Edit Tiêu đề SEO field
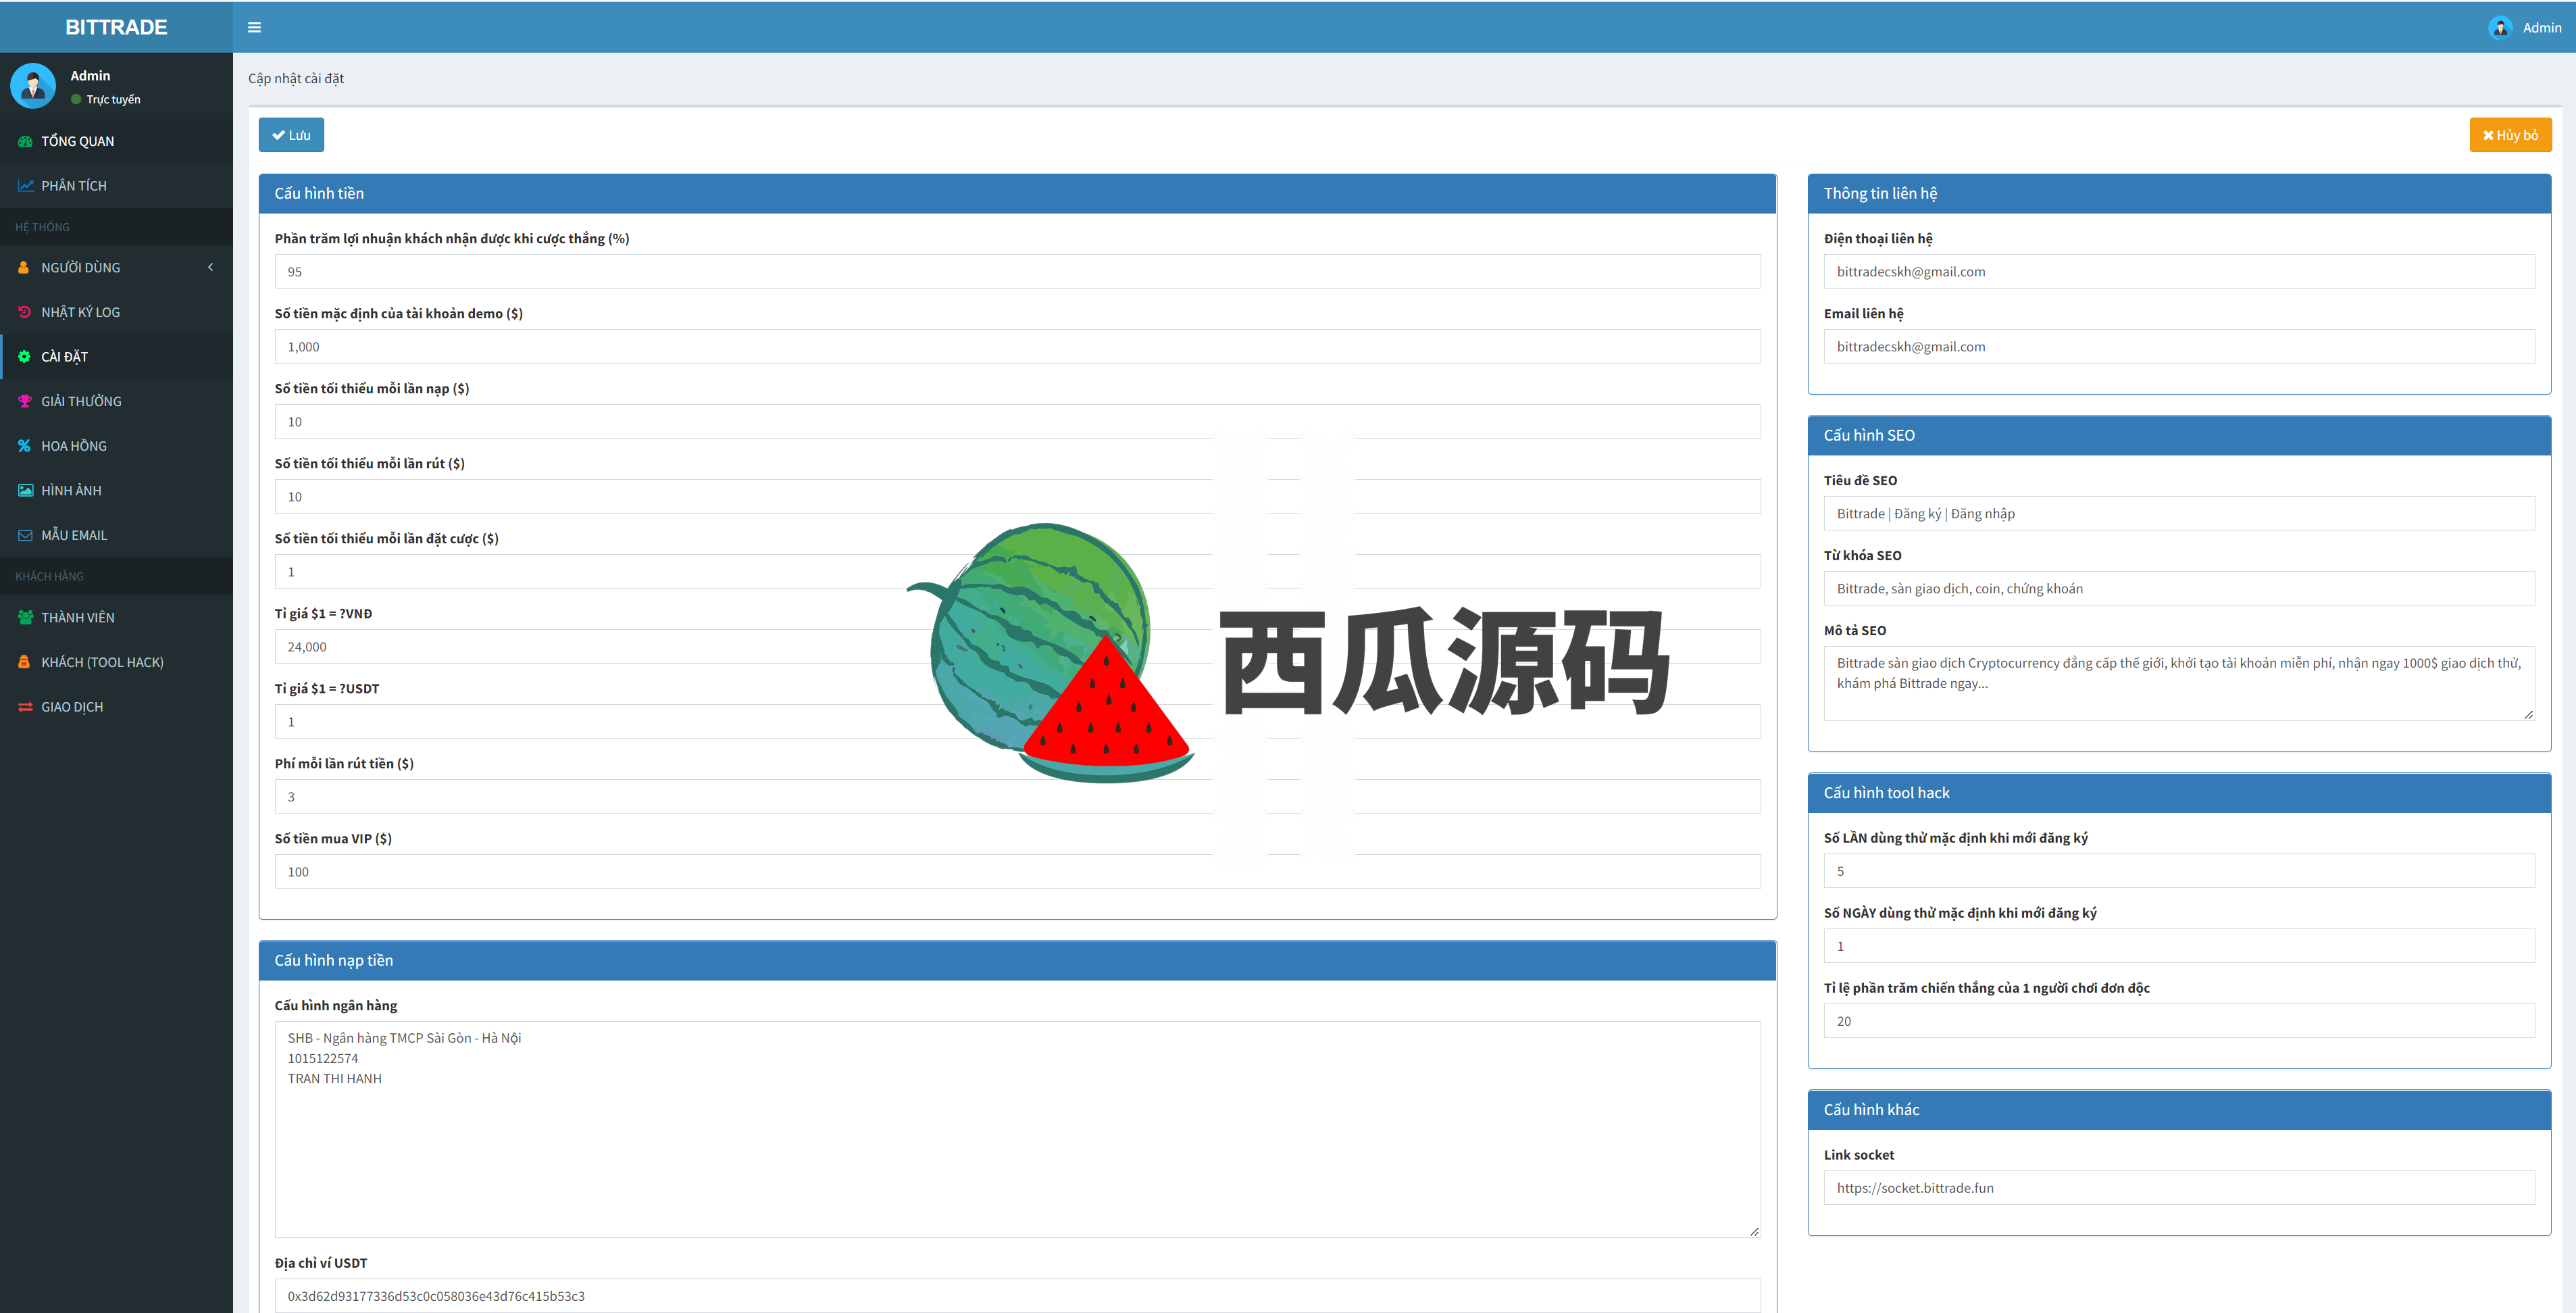 coord(2179,513)
